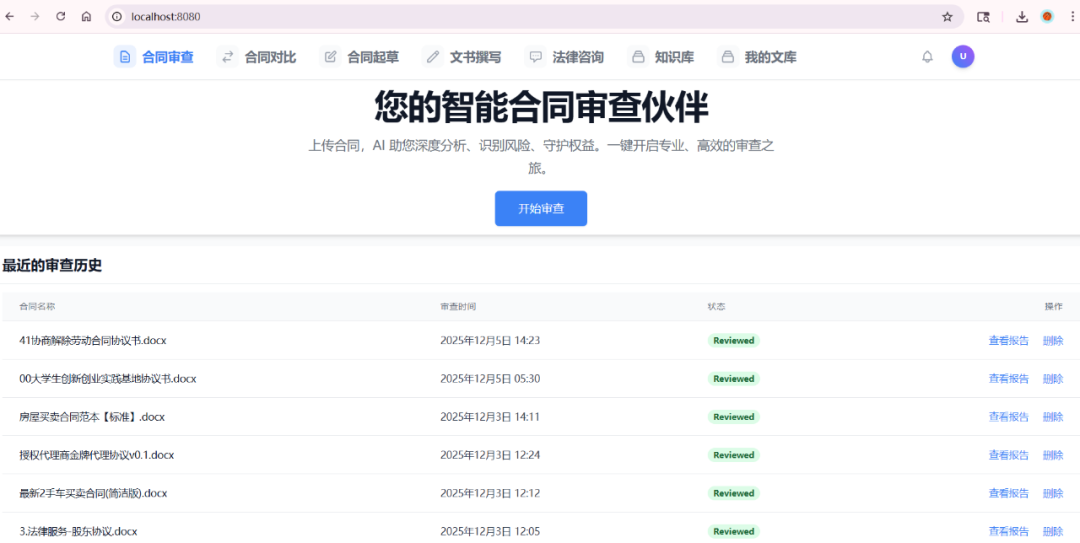This screenshot has height=543, width=1080.
Task: Click file name 授权代理商金牌代理协议v0.1.docx
Action: [96, 455]
